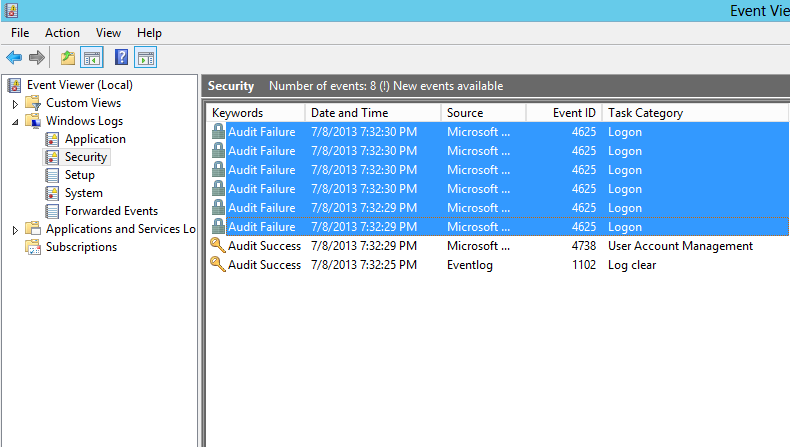Click the Custom Views folder icon

[33, 103]
